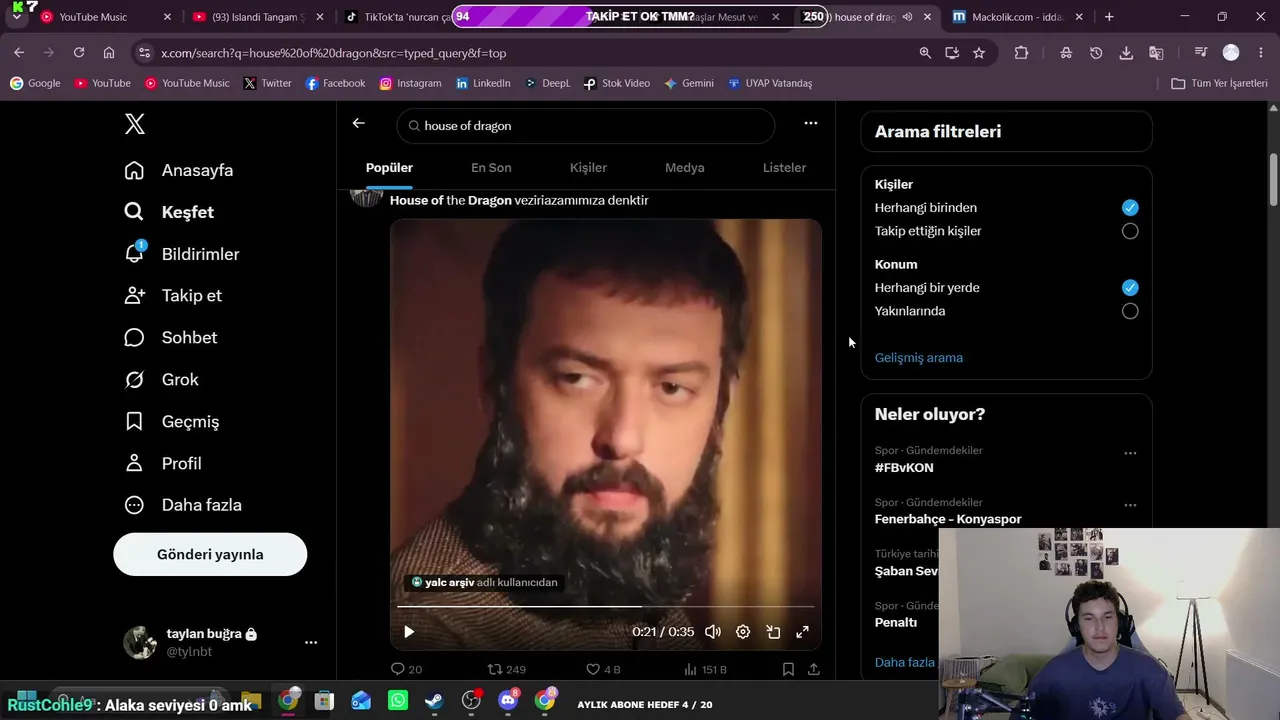Open Fenerbahçe - Konyaspor trend

click(948, 519)
